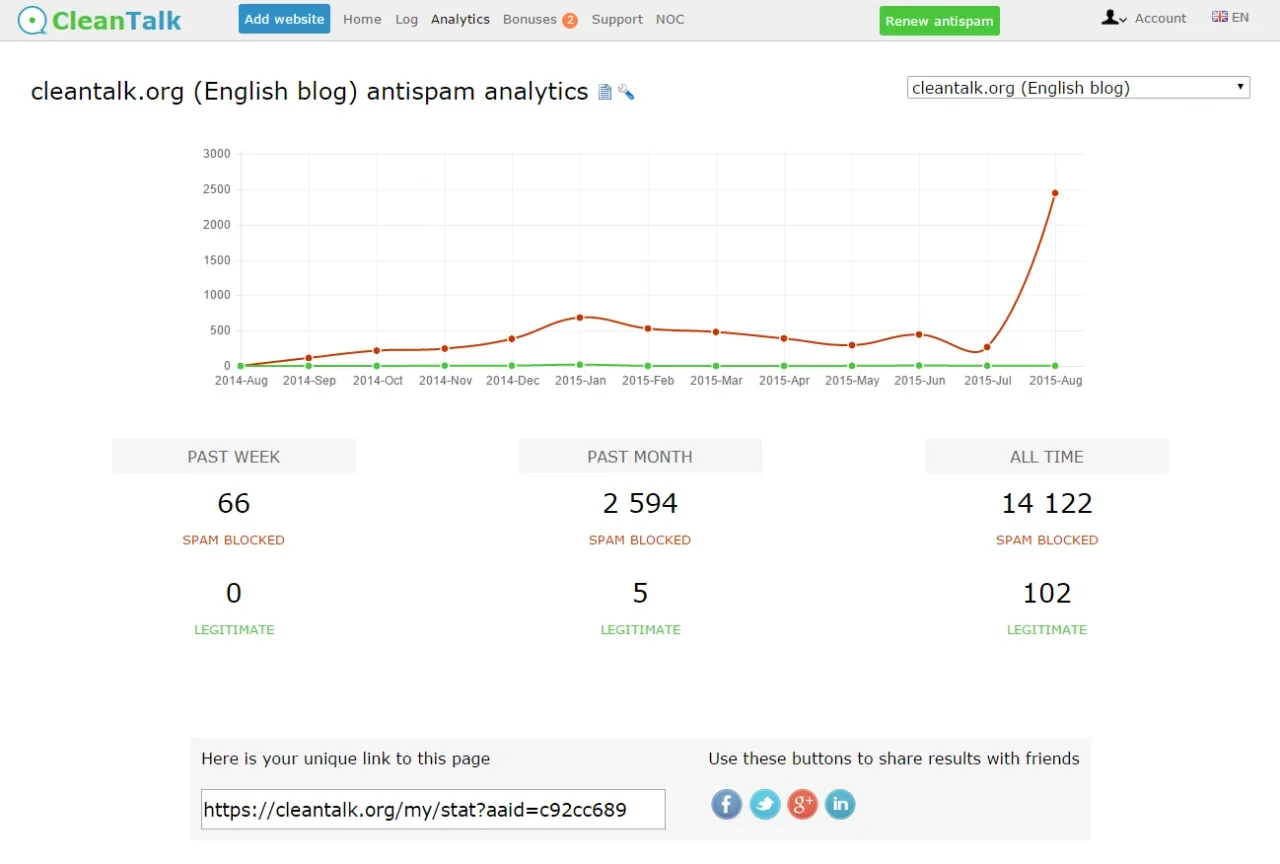Click the orange Bonuses counter badge

(570, 19)
